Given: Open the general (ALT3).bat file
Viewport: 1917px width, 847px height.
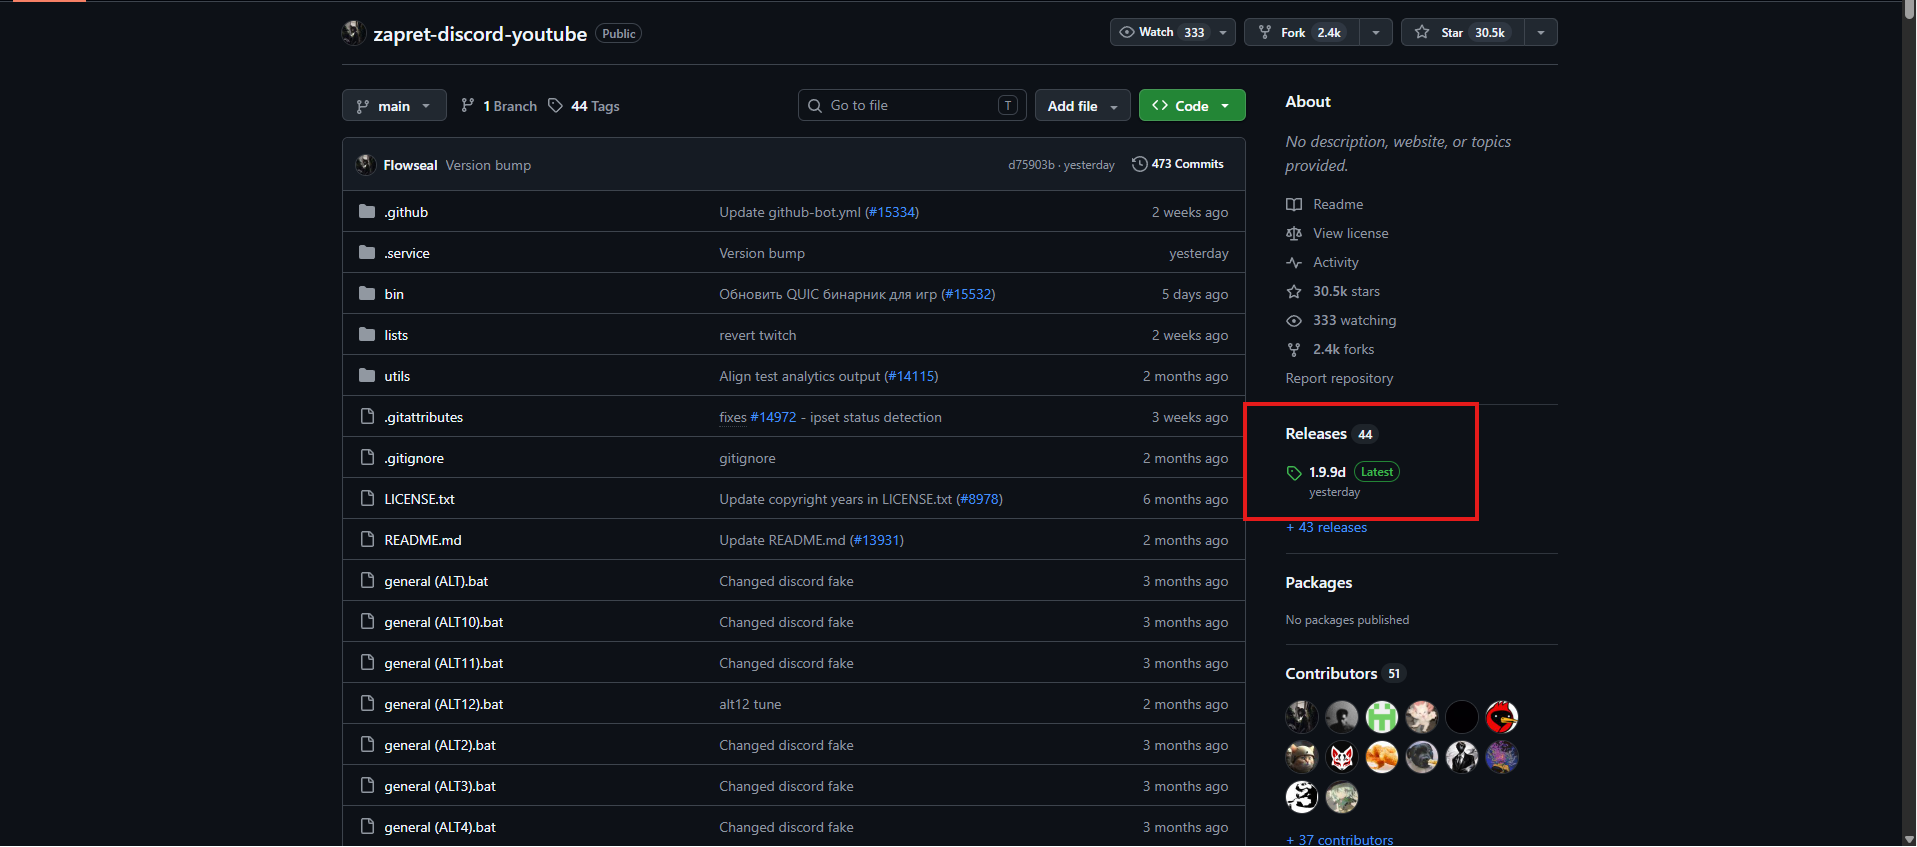Looking at the screenshot, I should [x=440, y=786].
